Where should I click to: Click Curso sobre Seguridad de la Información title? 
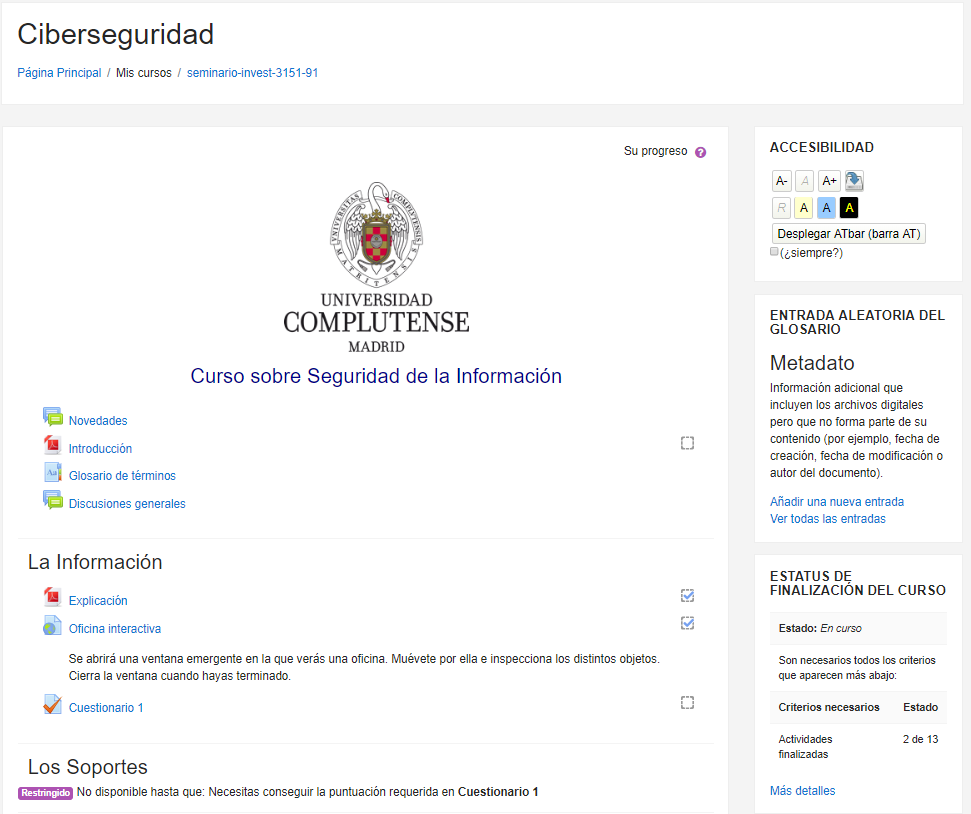point(376,376)
